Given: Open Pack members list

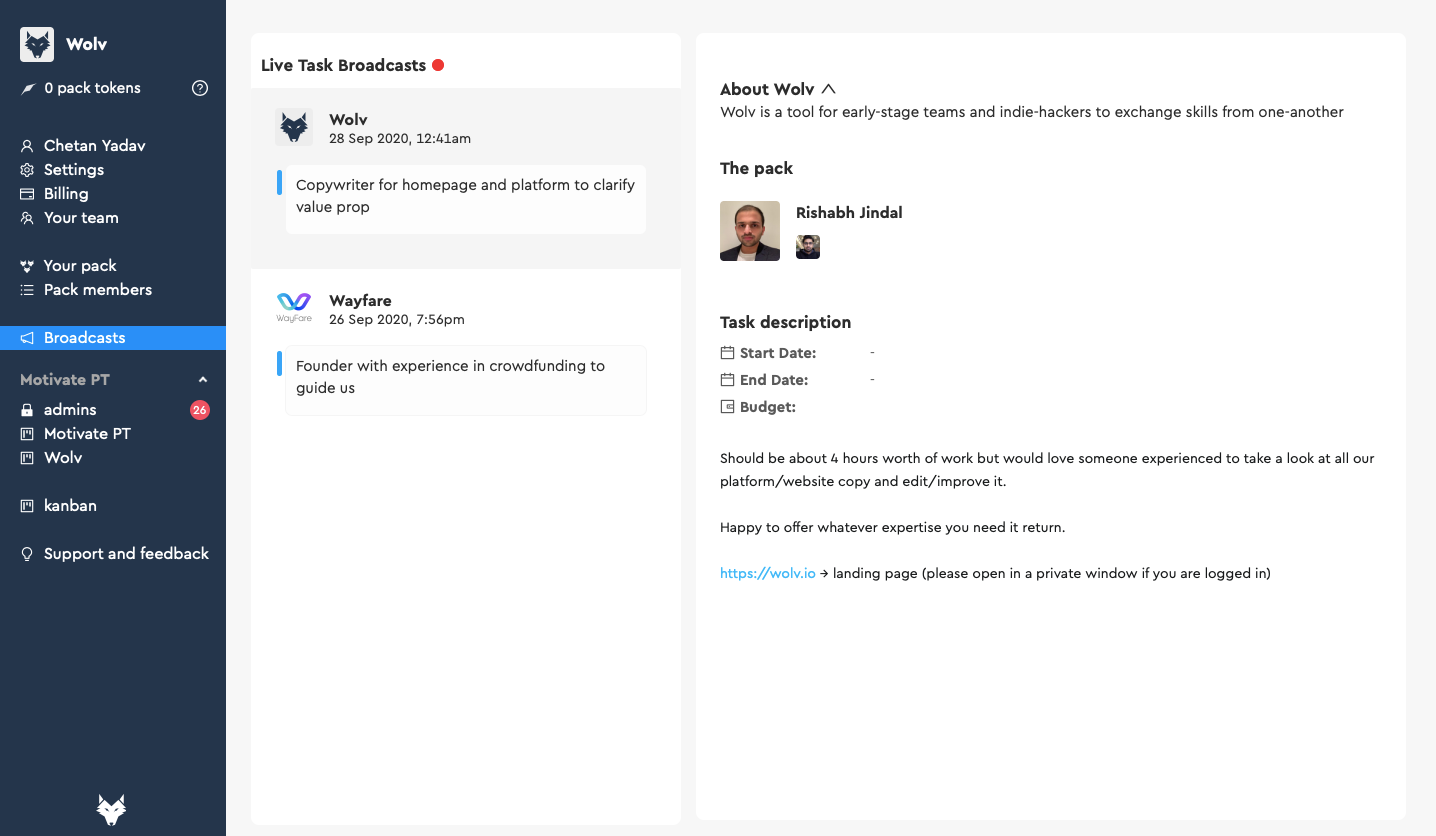Looking at the screenshot, I should point(98,290).
